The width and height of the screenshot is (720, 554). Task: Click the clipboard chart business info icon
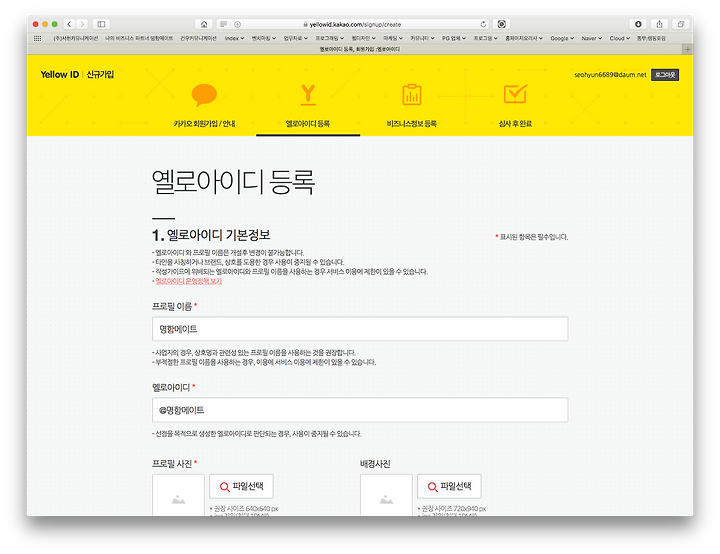coord(412,95)
